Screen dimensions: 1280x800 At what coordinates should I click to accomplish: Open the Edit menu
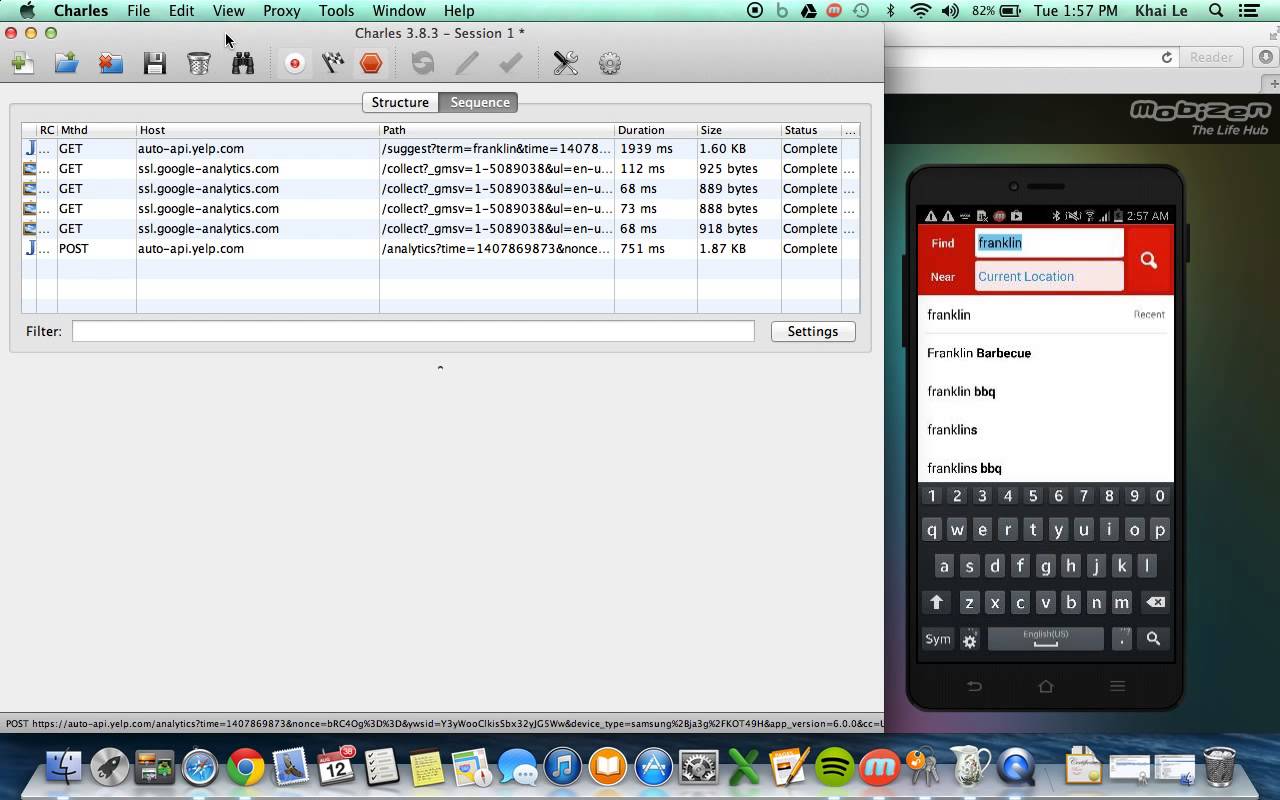coord(181,11)
